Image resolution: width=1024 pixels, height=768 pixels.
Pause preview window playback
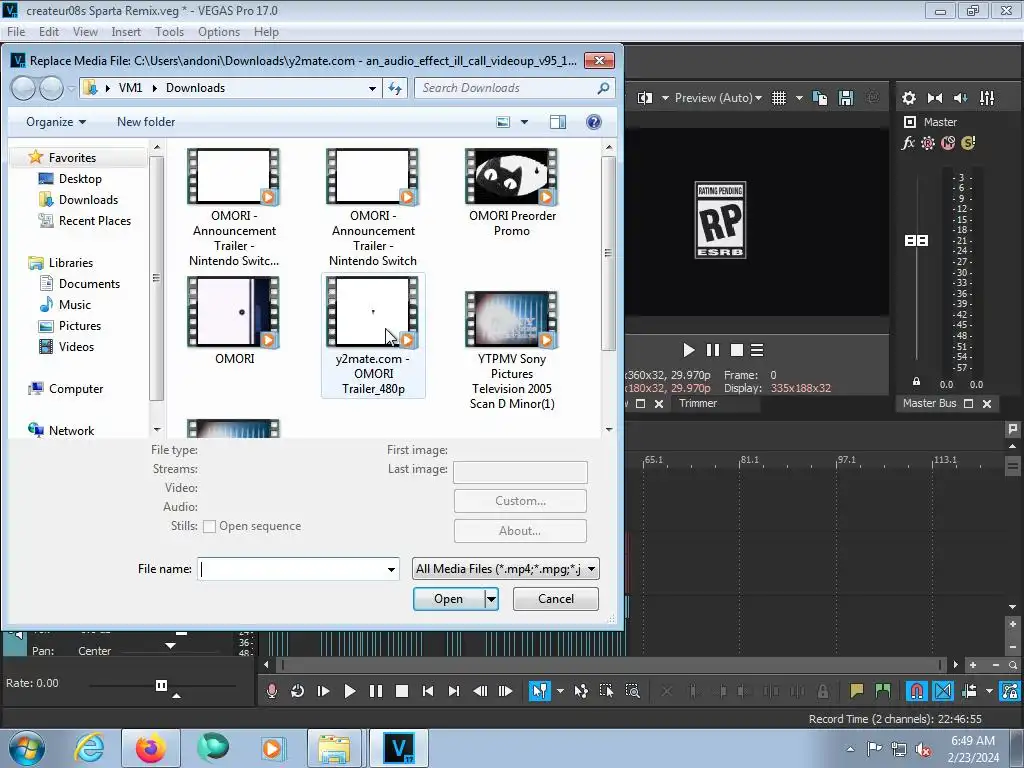click(712, 351)
